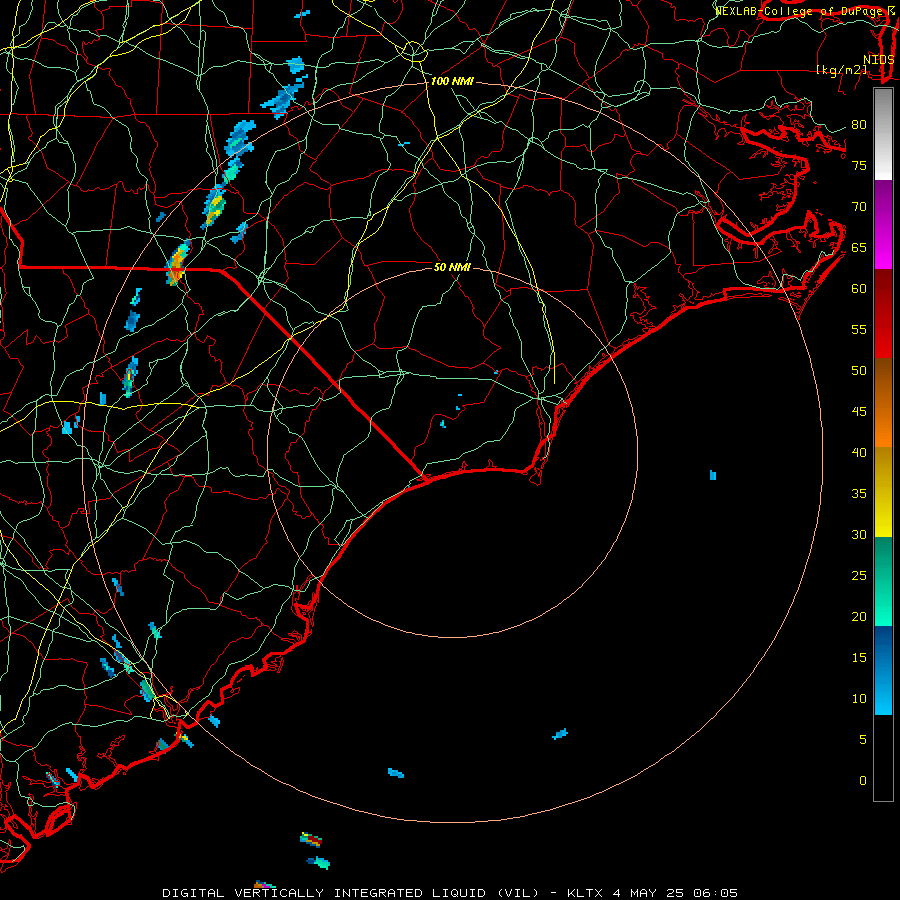Screen dimensions: 900x900
Task: Click the 25 value on the scale
Action: point(859,576)
